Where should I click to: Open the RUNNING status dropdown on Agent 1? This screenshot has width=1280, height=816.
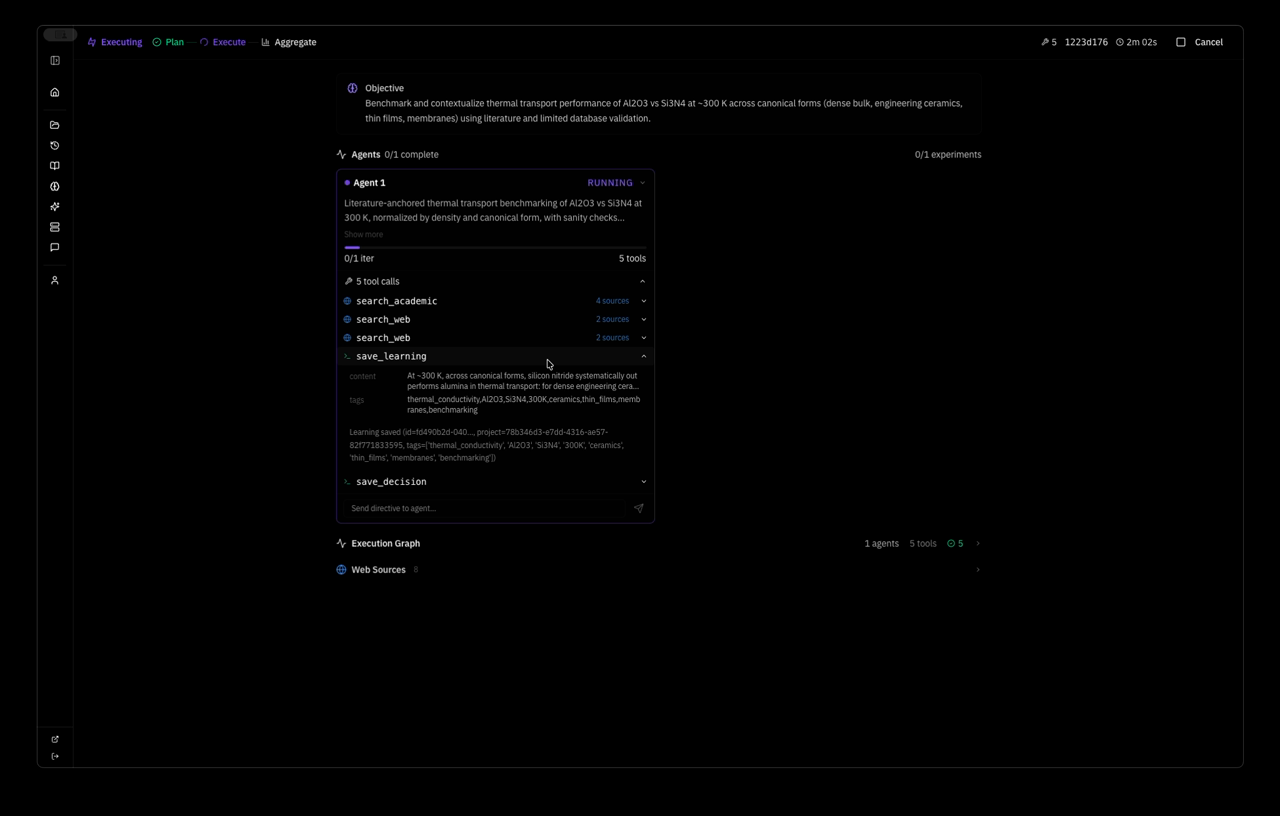[x=642, y=183]
